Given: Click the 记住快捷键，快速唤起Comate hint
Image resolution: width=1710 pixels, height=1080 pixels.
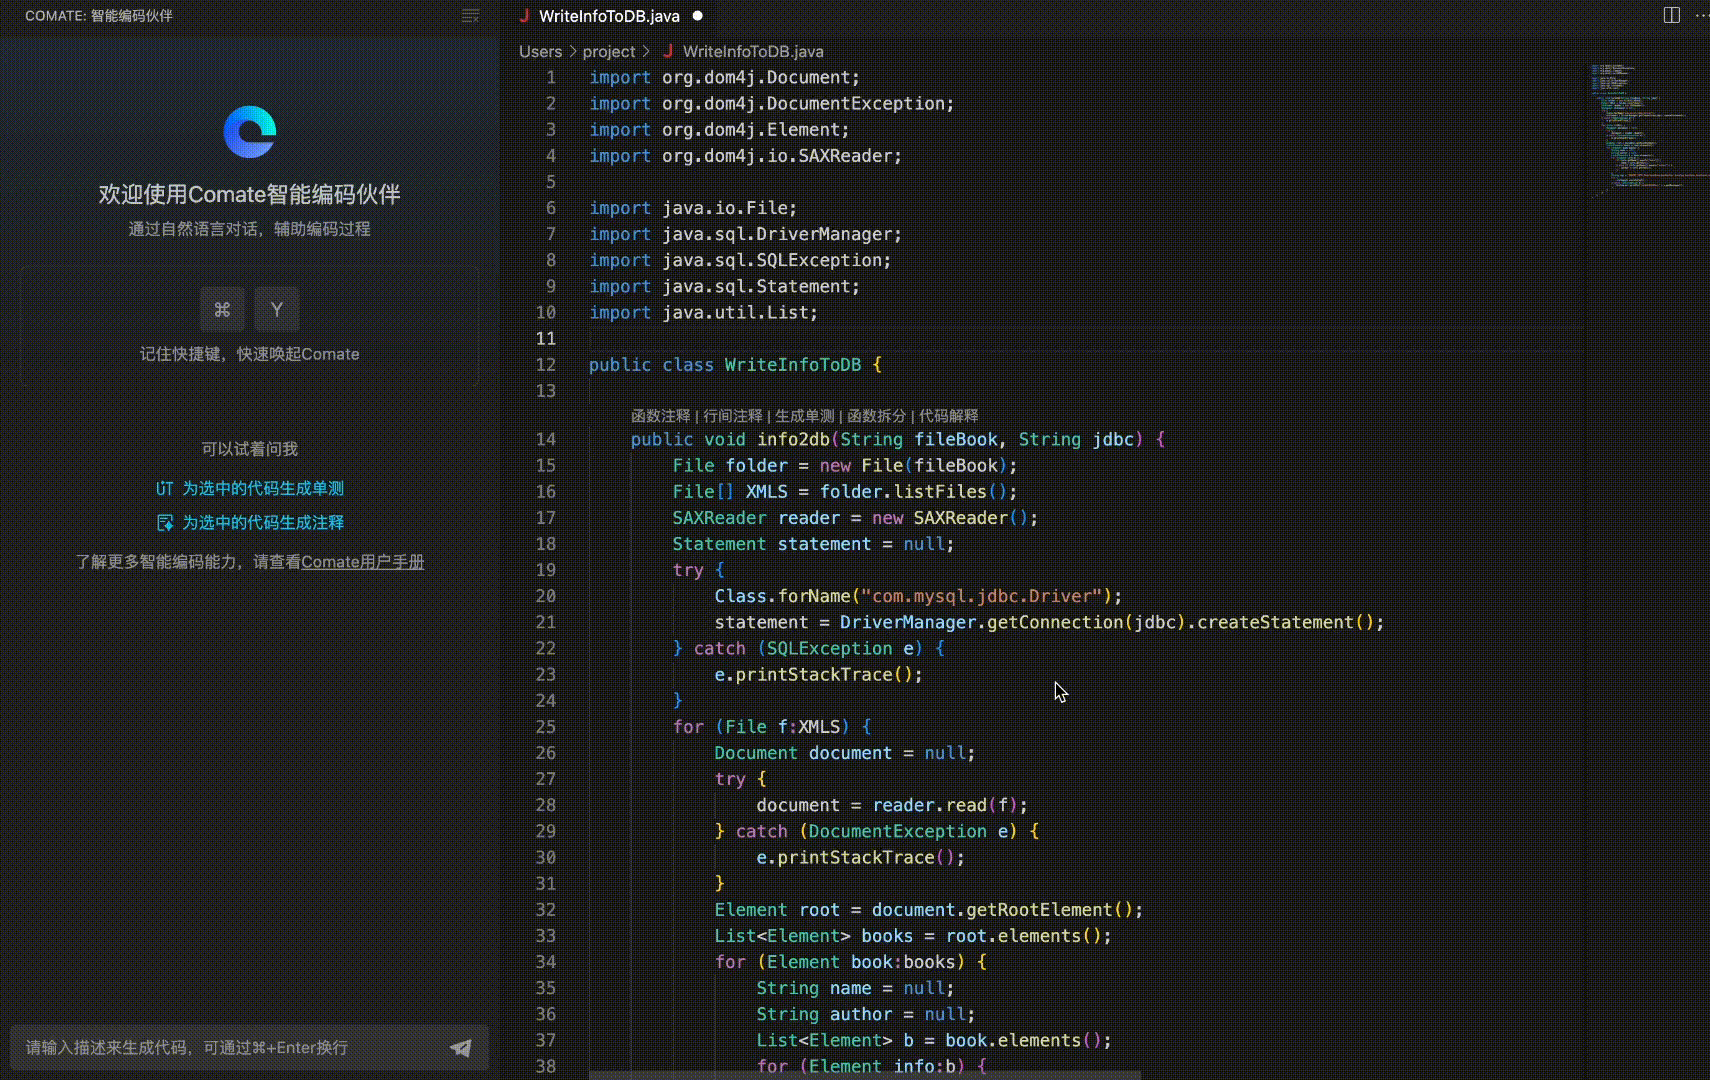Looking at the screenshot, I should tap(249, 354).
